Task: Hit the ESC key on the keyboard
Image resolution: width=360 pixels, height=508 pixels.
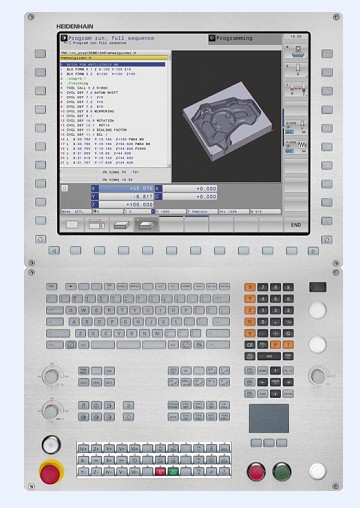Action: click(52, 286)
